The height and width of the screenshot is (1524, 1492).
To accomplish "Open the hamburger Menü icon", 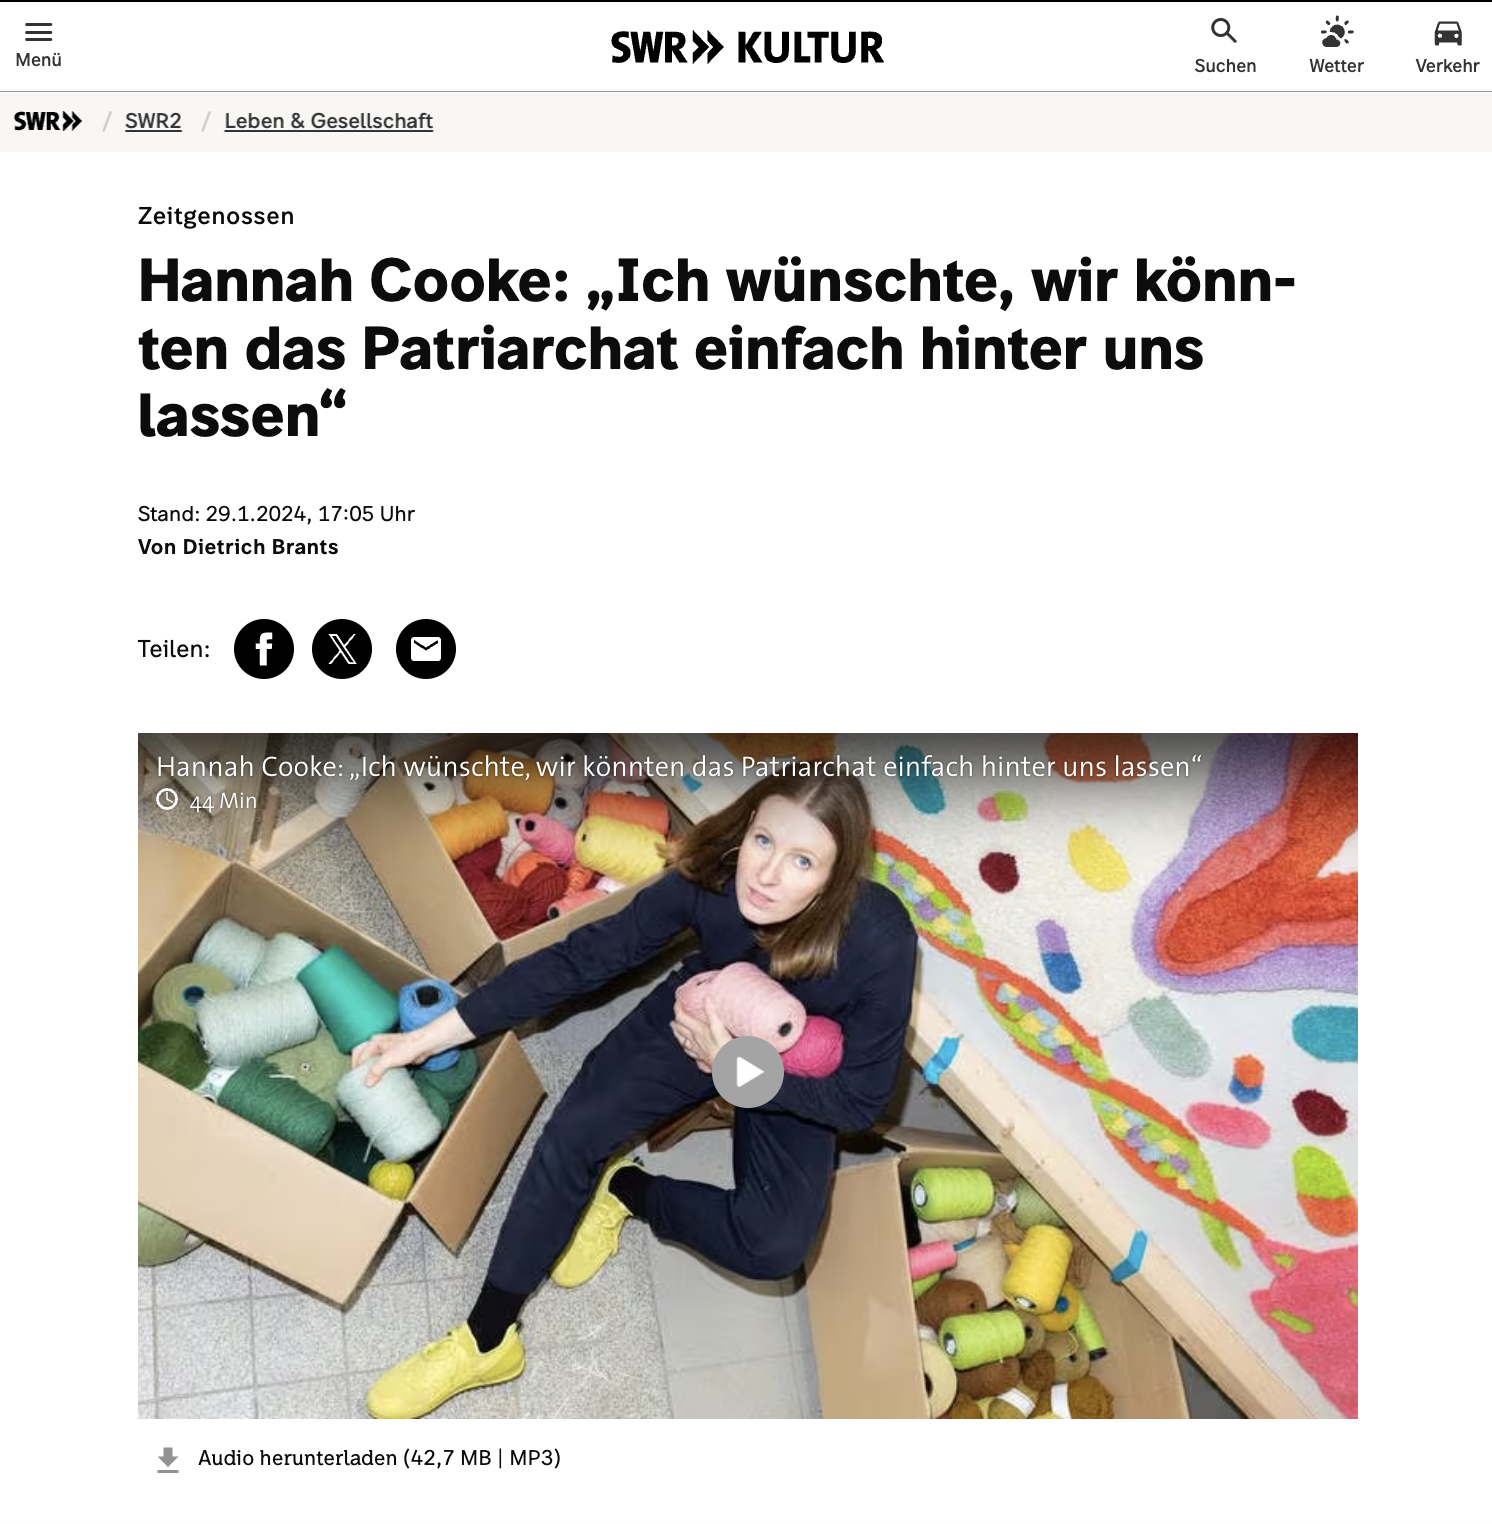I will point(38,31).
